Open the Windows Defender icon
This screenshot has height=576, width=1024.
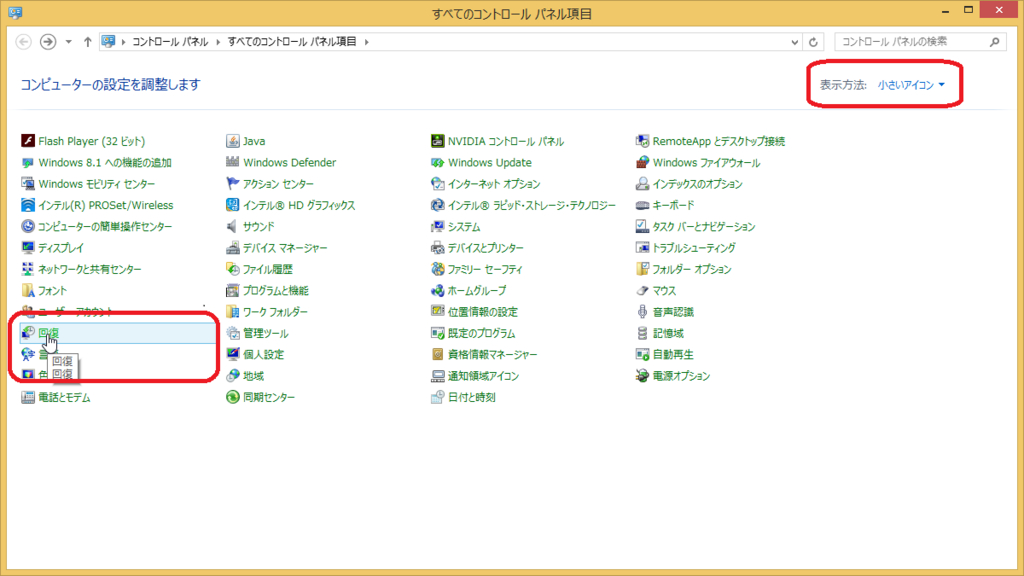pyautogui.click(x=232, y=163)
